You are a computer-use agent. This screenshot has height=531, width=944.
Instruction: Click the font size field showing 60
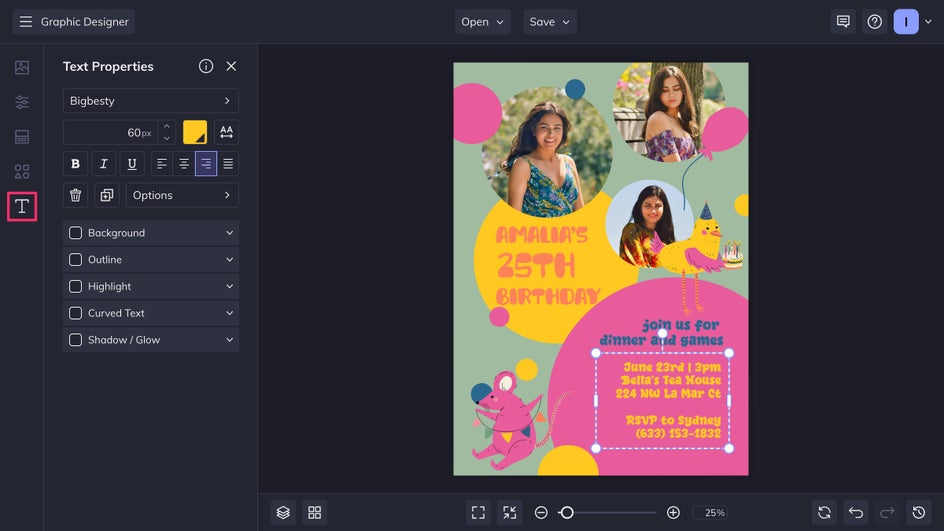pos(110,132)
